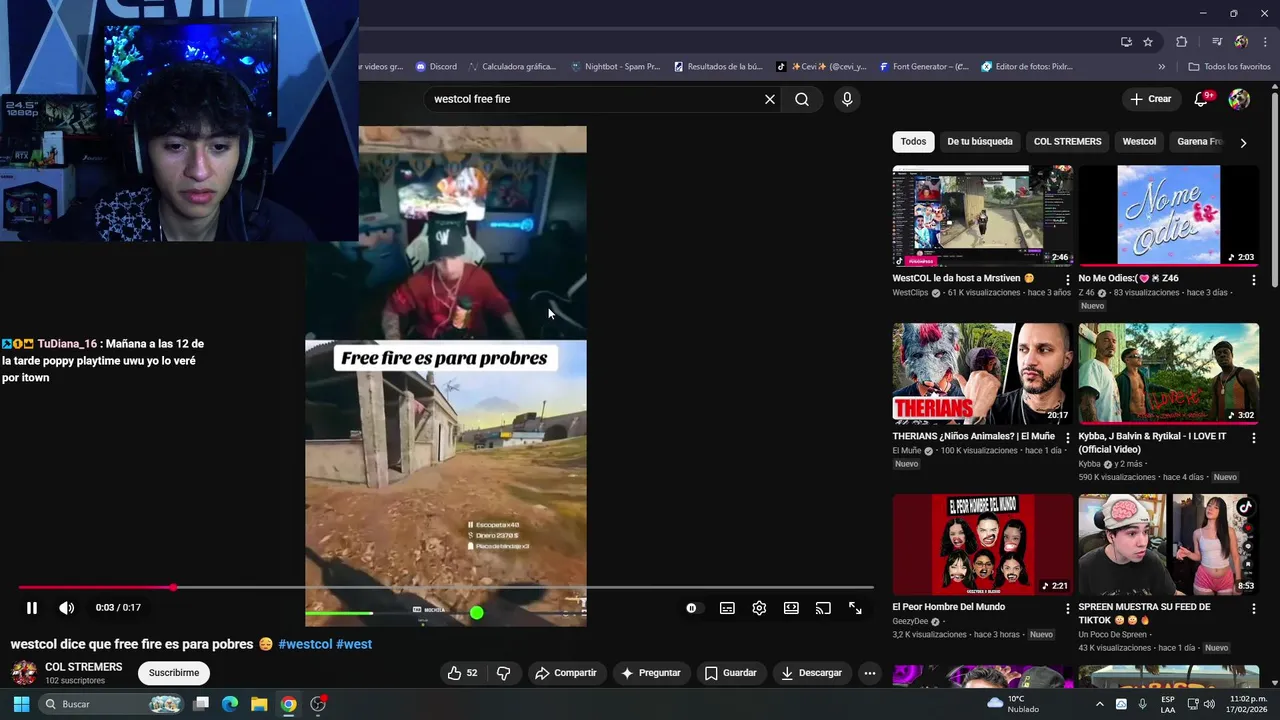Switch to theater mode view
The width and height of the screenshot is (1280, 720).
[x=791, y=608]
